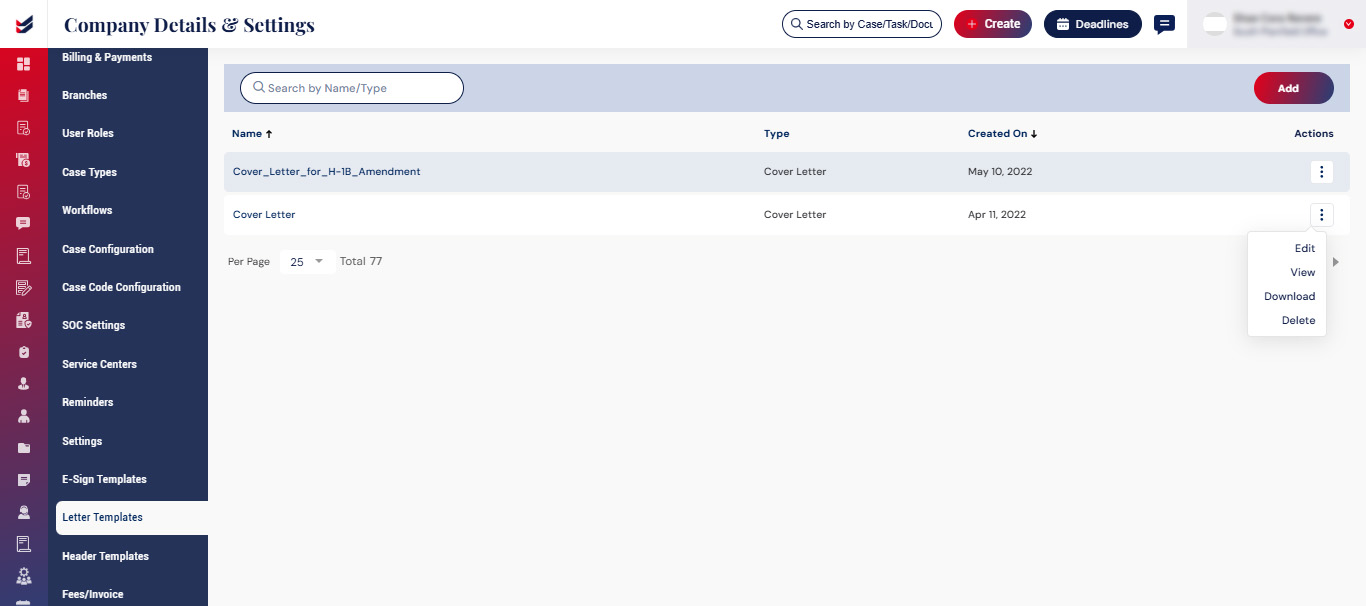Focus the Search by Name/Type field
This screenshot has width=1366, height=606.
tap(352, 88)
